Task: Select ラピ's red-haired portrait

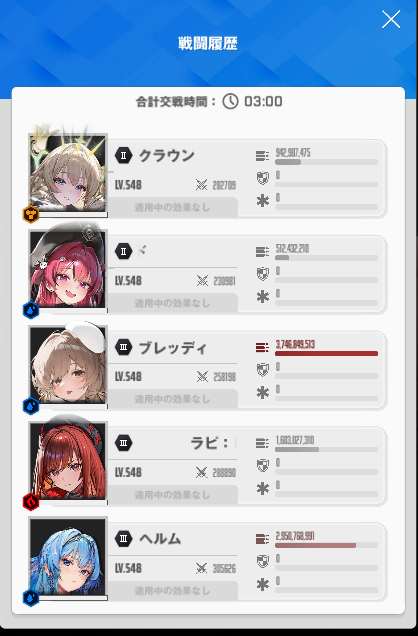Action: click(68, 460)
